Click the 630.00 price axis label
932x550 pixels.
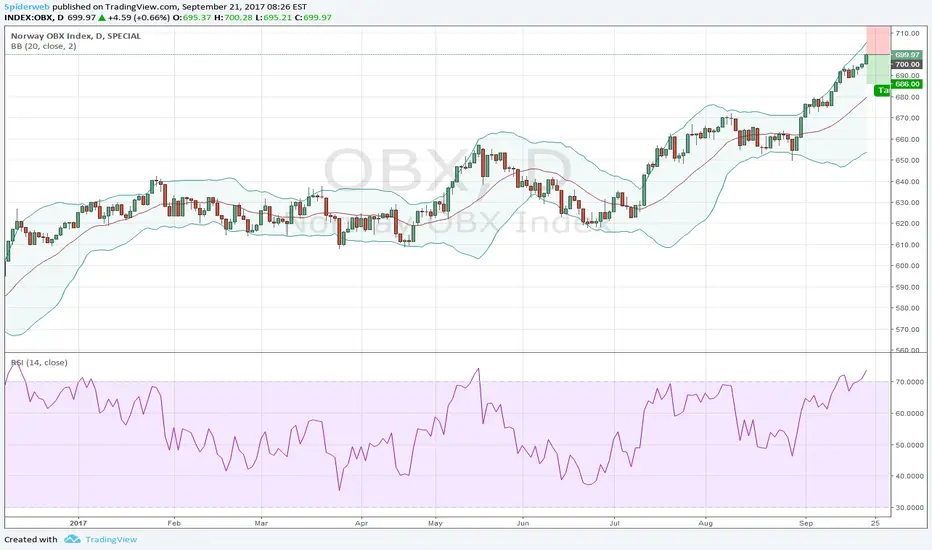(x=908, y=202)
